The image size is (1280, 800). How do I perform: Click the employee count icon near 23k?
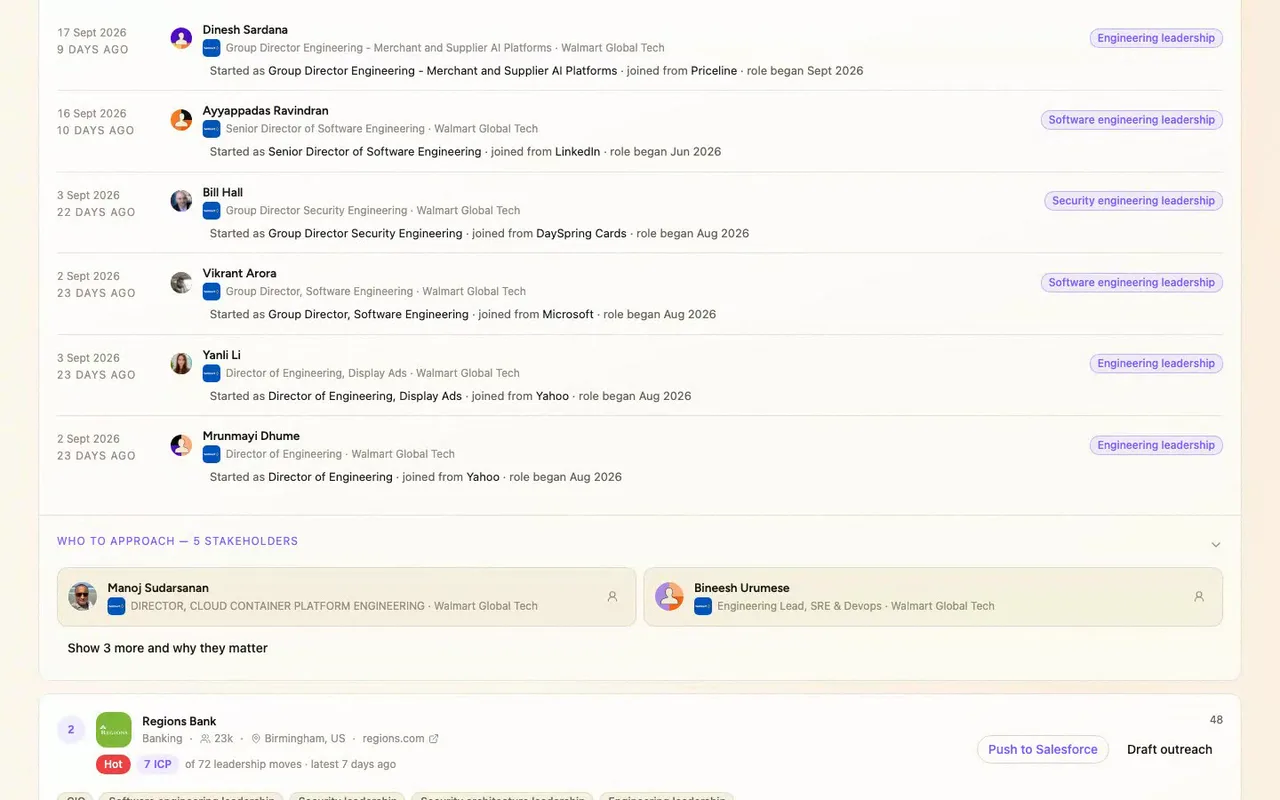(205, 739)
